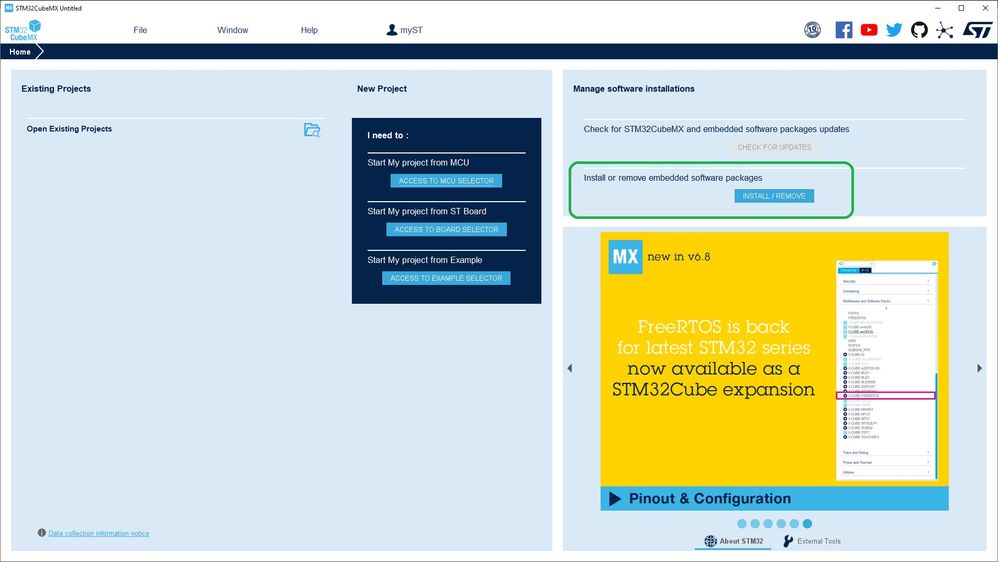Select the Home breadcrumb tab

(20, 52)
